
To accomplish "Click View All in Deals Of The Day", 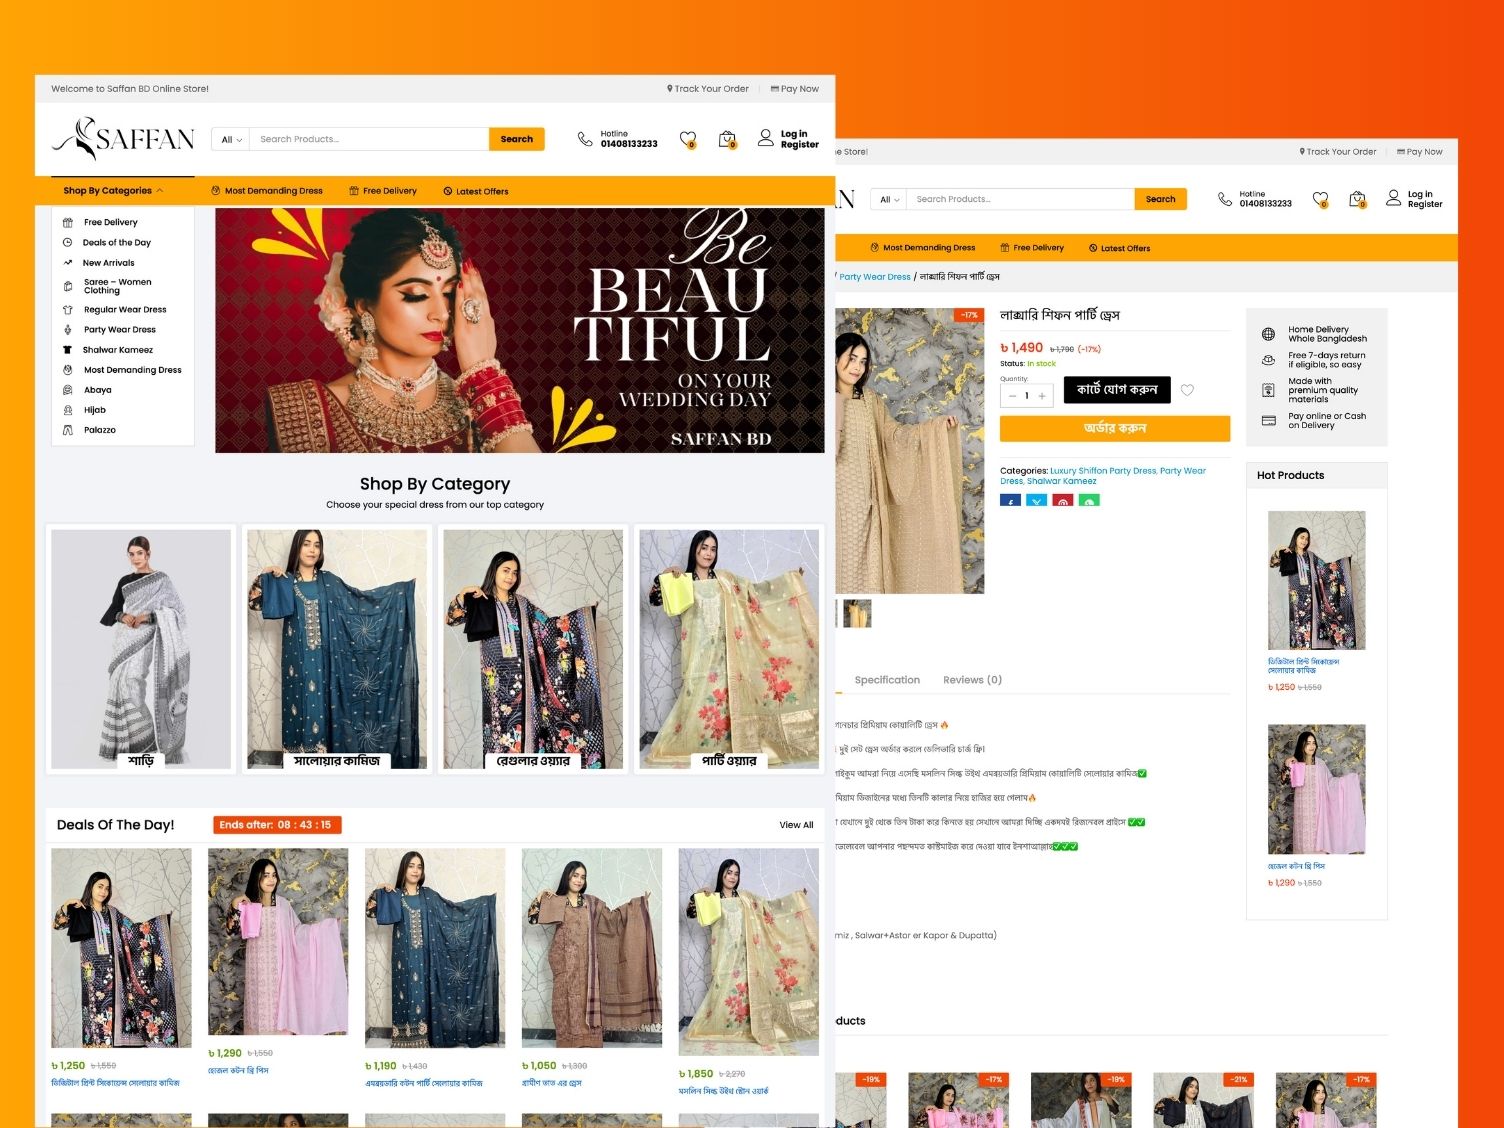I will (796, 825).
